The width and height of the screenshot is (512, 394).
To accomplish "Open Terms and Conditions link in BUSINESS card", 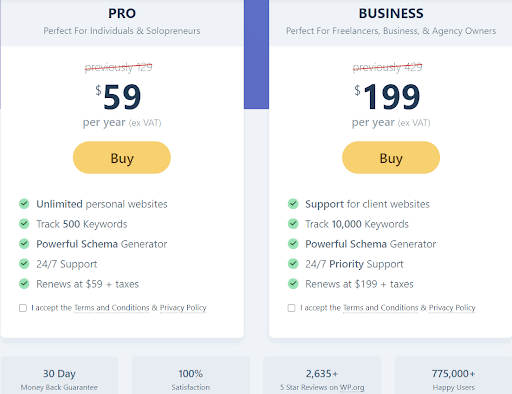I will pyautogui.click(x=380, y=307).
